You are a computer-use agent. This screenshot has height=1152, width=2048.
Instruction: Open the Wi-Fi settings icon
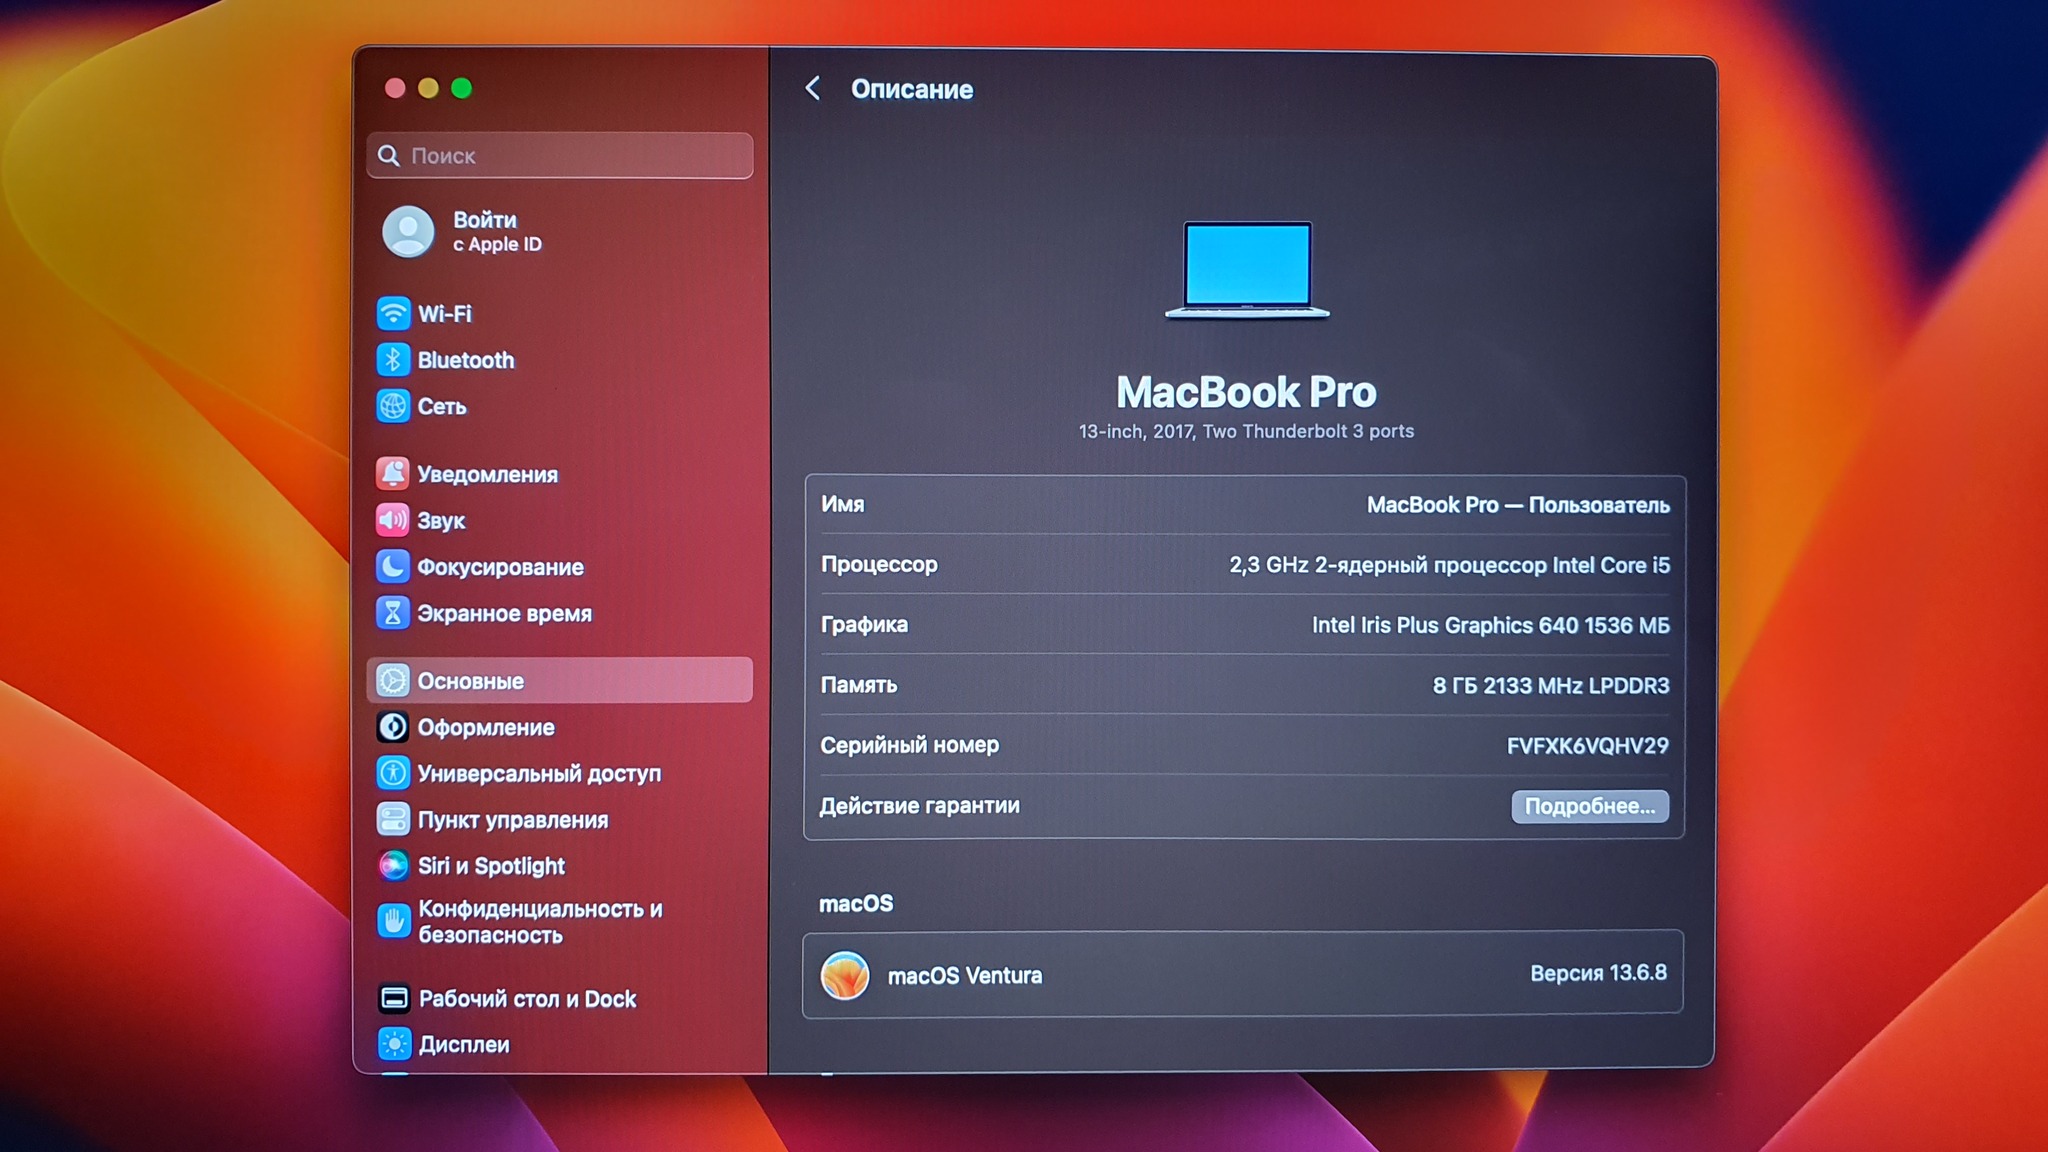(393, 313)
